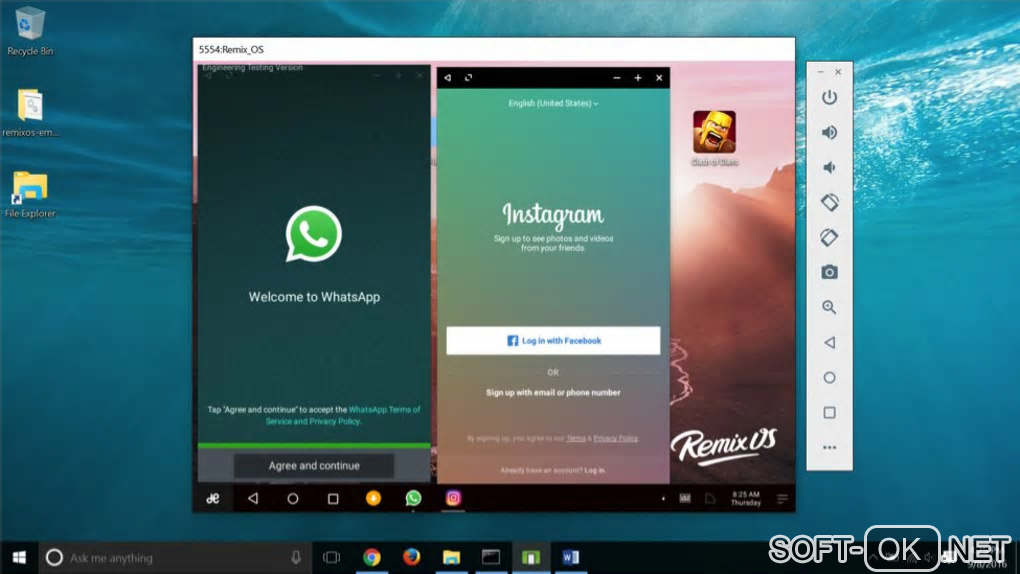Click the Windows Start button
Screen dimensions: 1020x574
coord(19,558)
